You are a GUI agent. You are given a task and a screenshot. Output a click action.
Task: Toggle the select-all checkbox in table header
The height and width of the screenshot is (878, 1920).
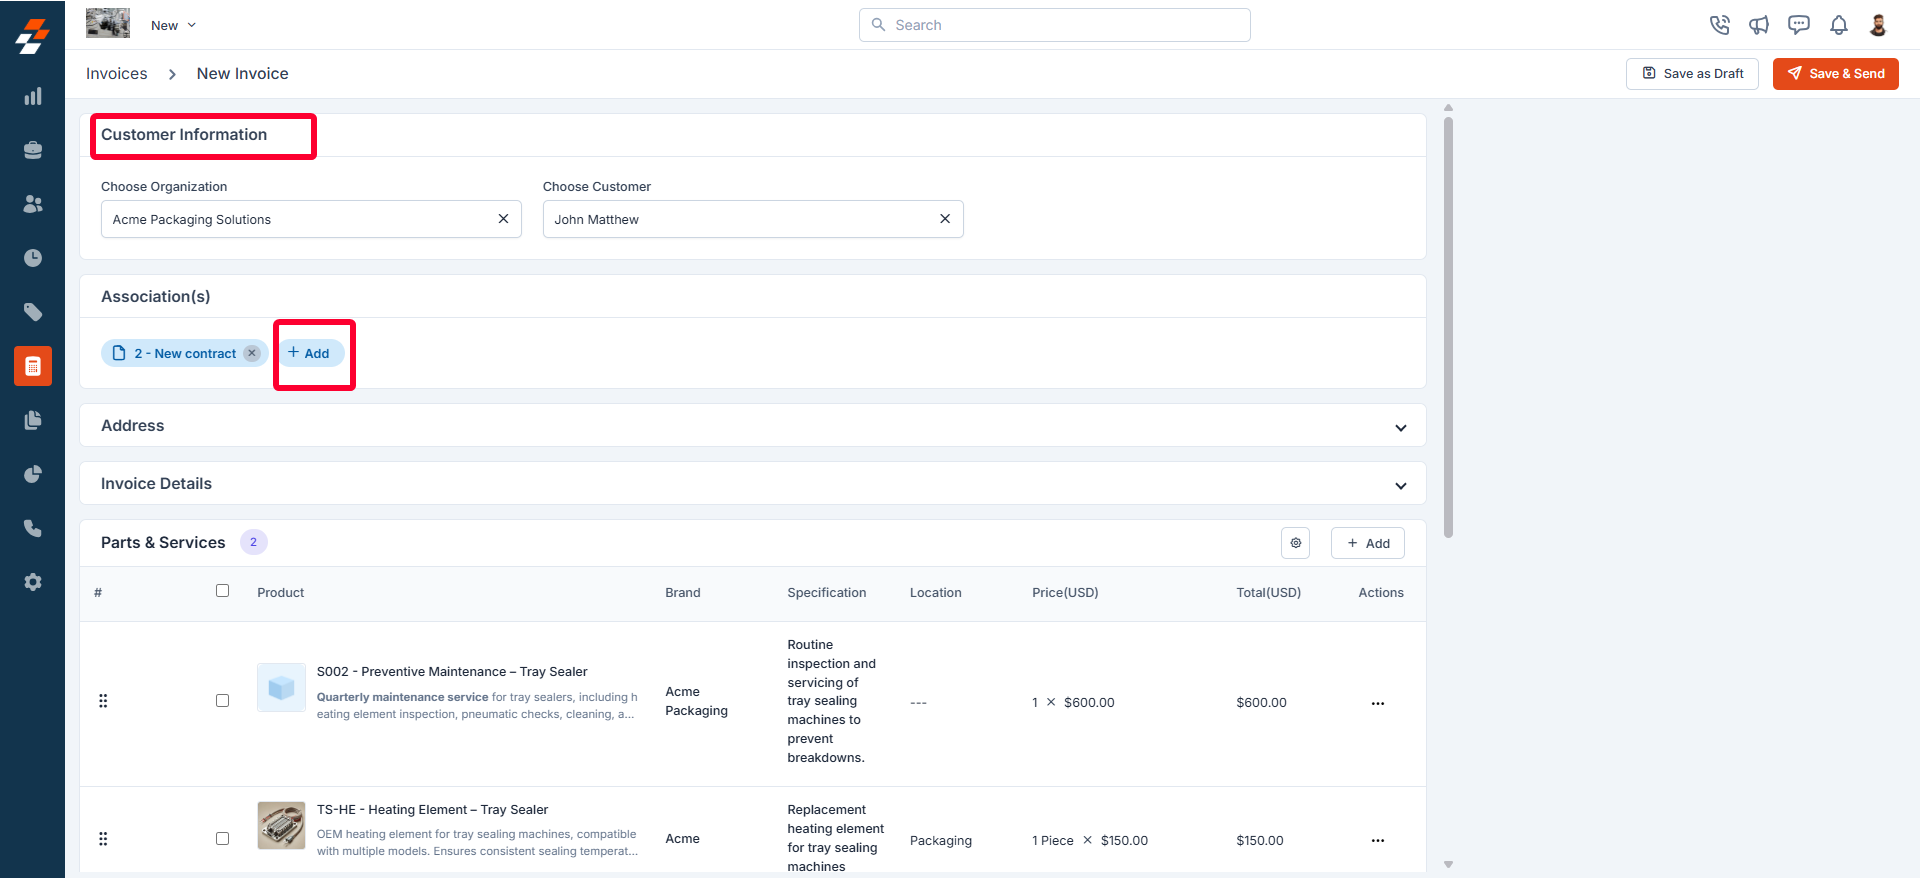[x=222, y=591]
